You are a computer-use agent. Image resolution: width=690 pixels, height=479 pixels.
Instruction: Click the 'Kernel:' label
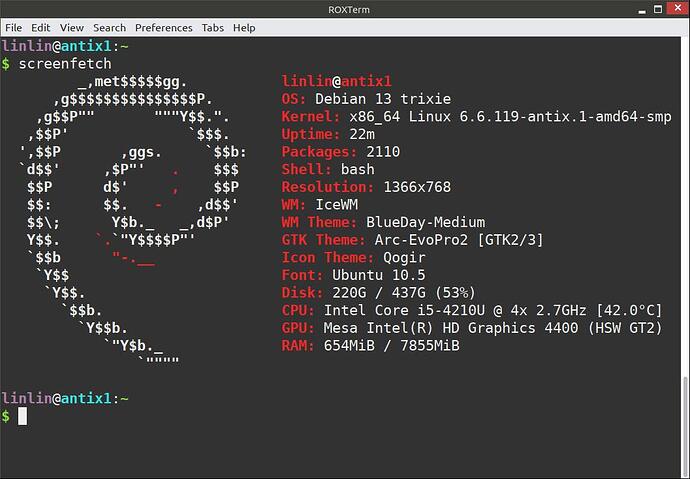pos(311,117)
